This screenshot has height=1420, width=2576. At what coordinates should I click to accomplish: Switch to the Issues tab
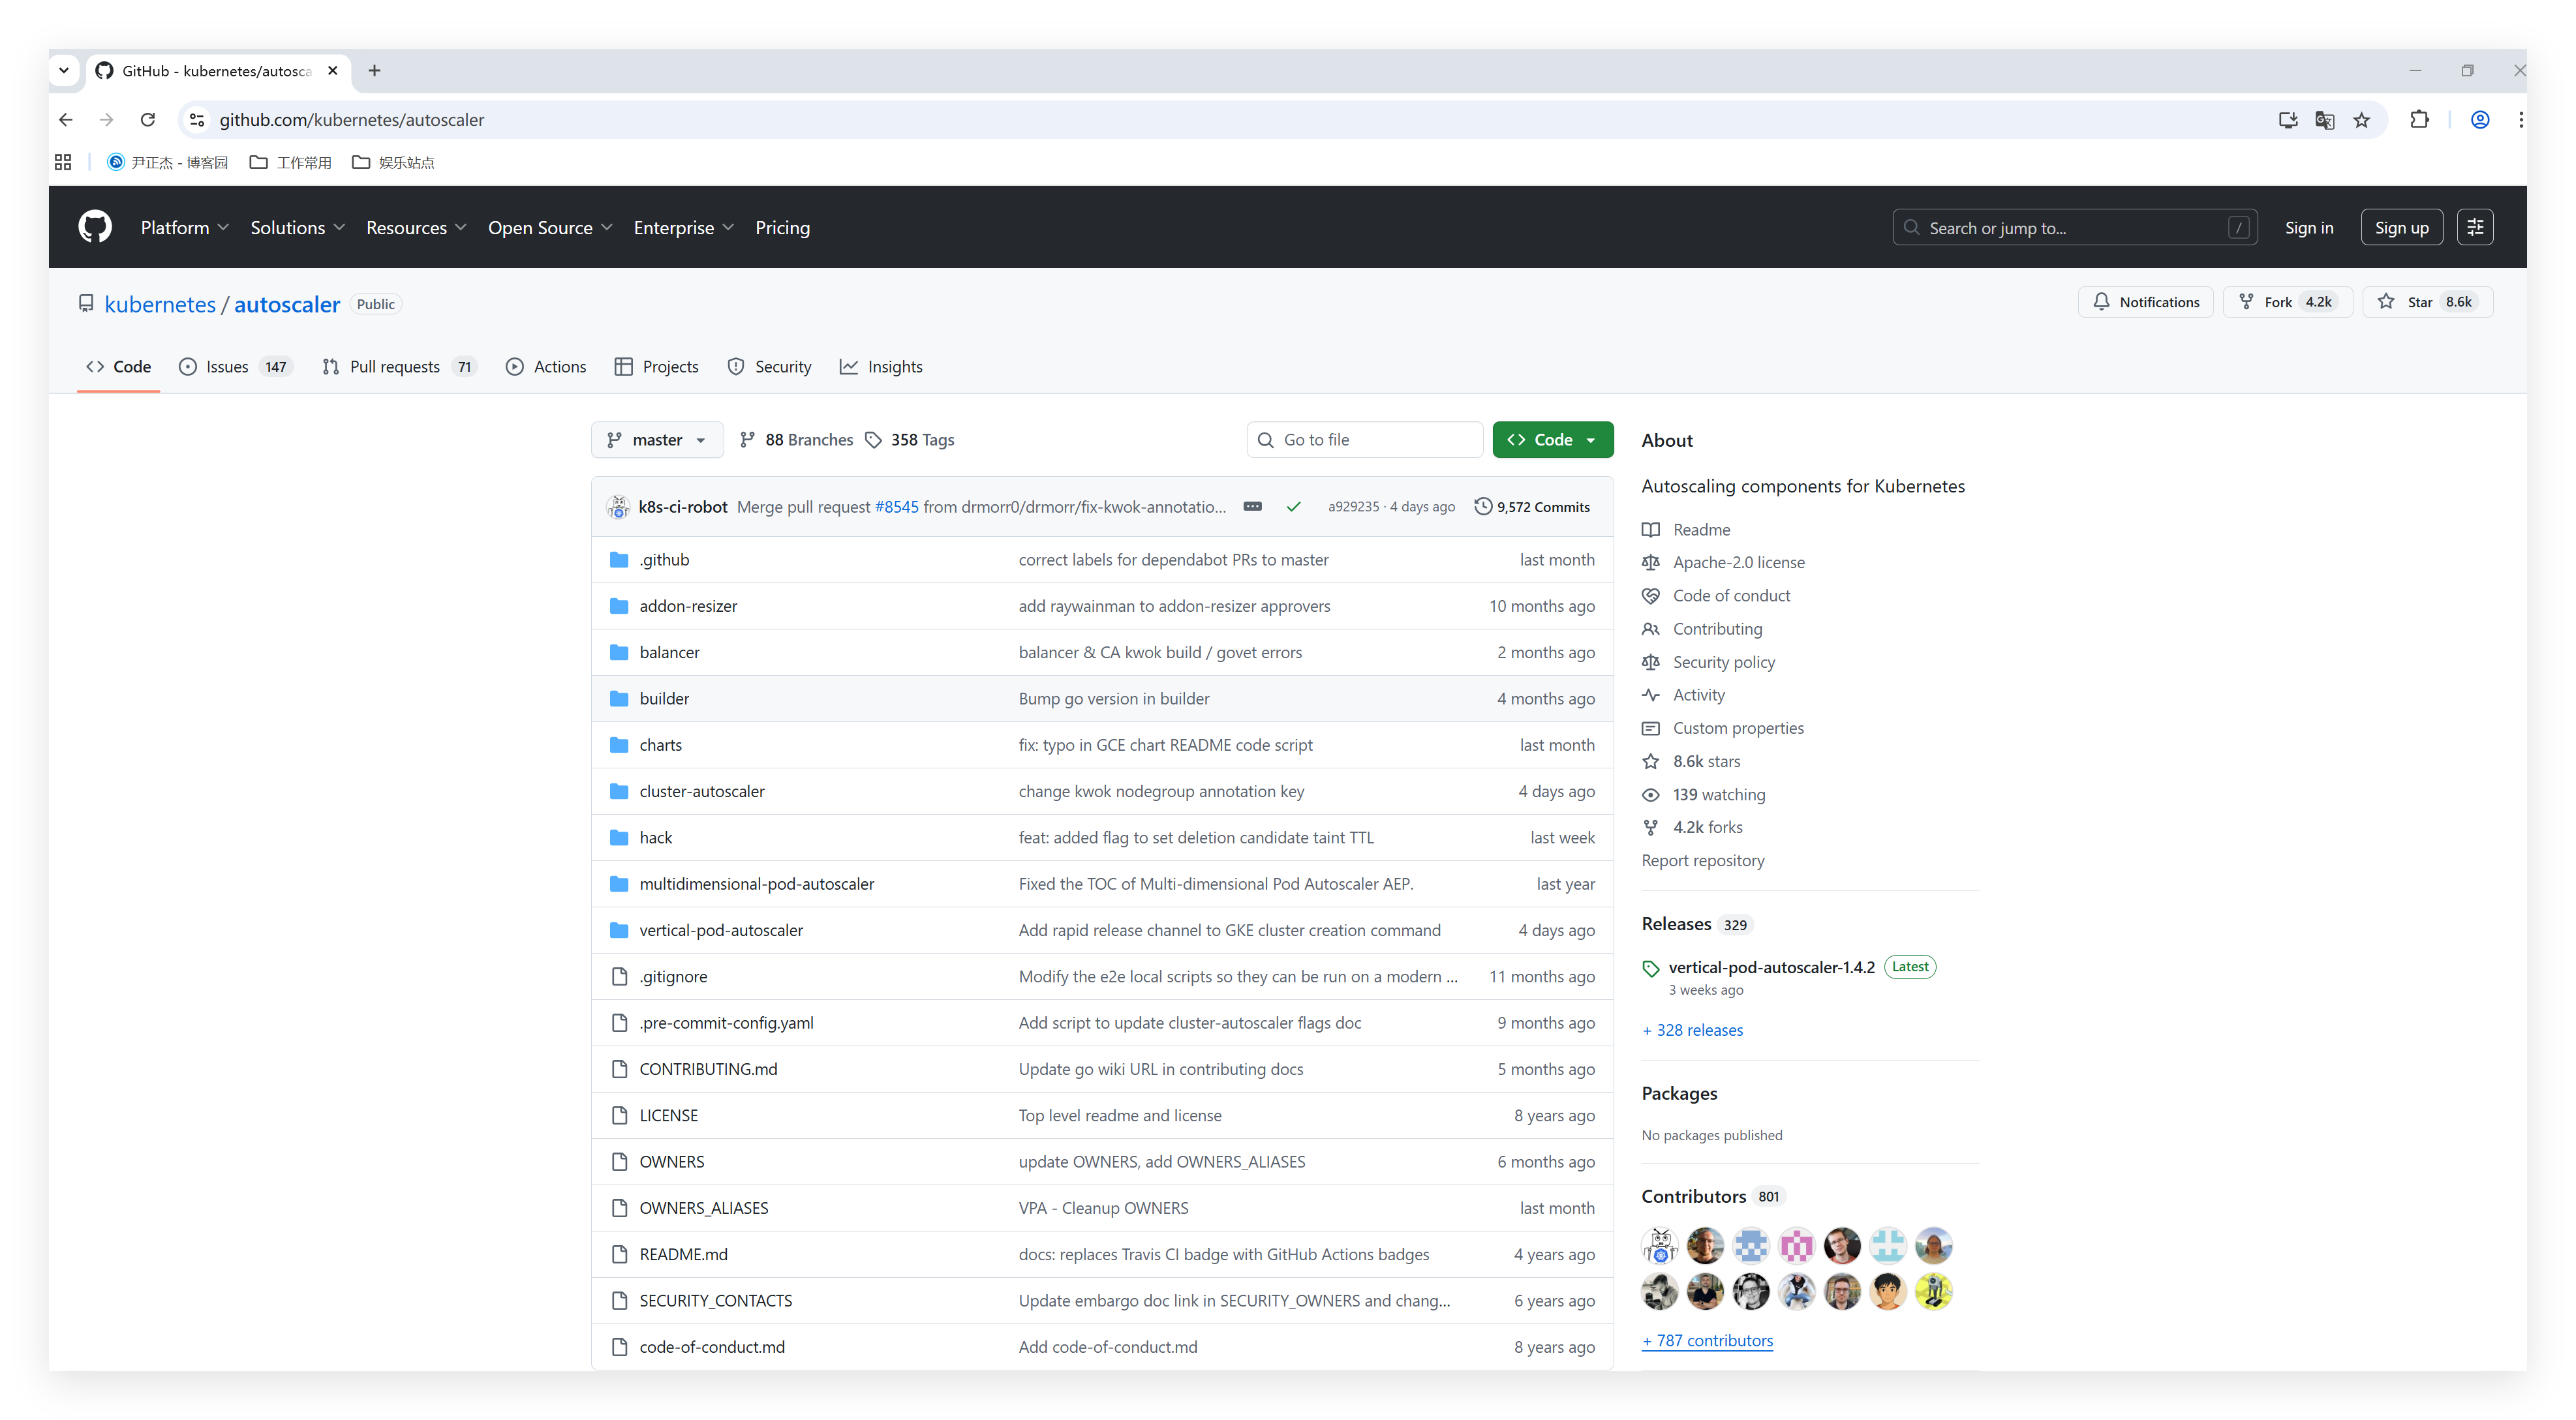tap(227, 367)
